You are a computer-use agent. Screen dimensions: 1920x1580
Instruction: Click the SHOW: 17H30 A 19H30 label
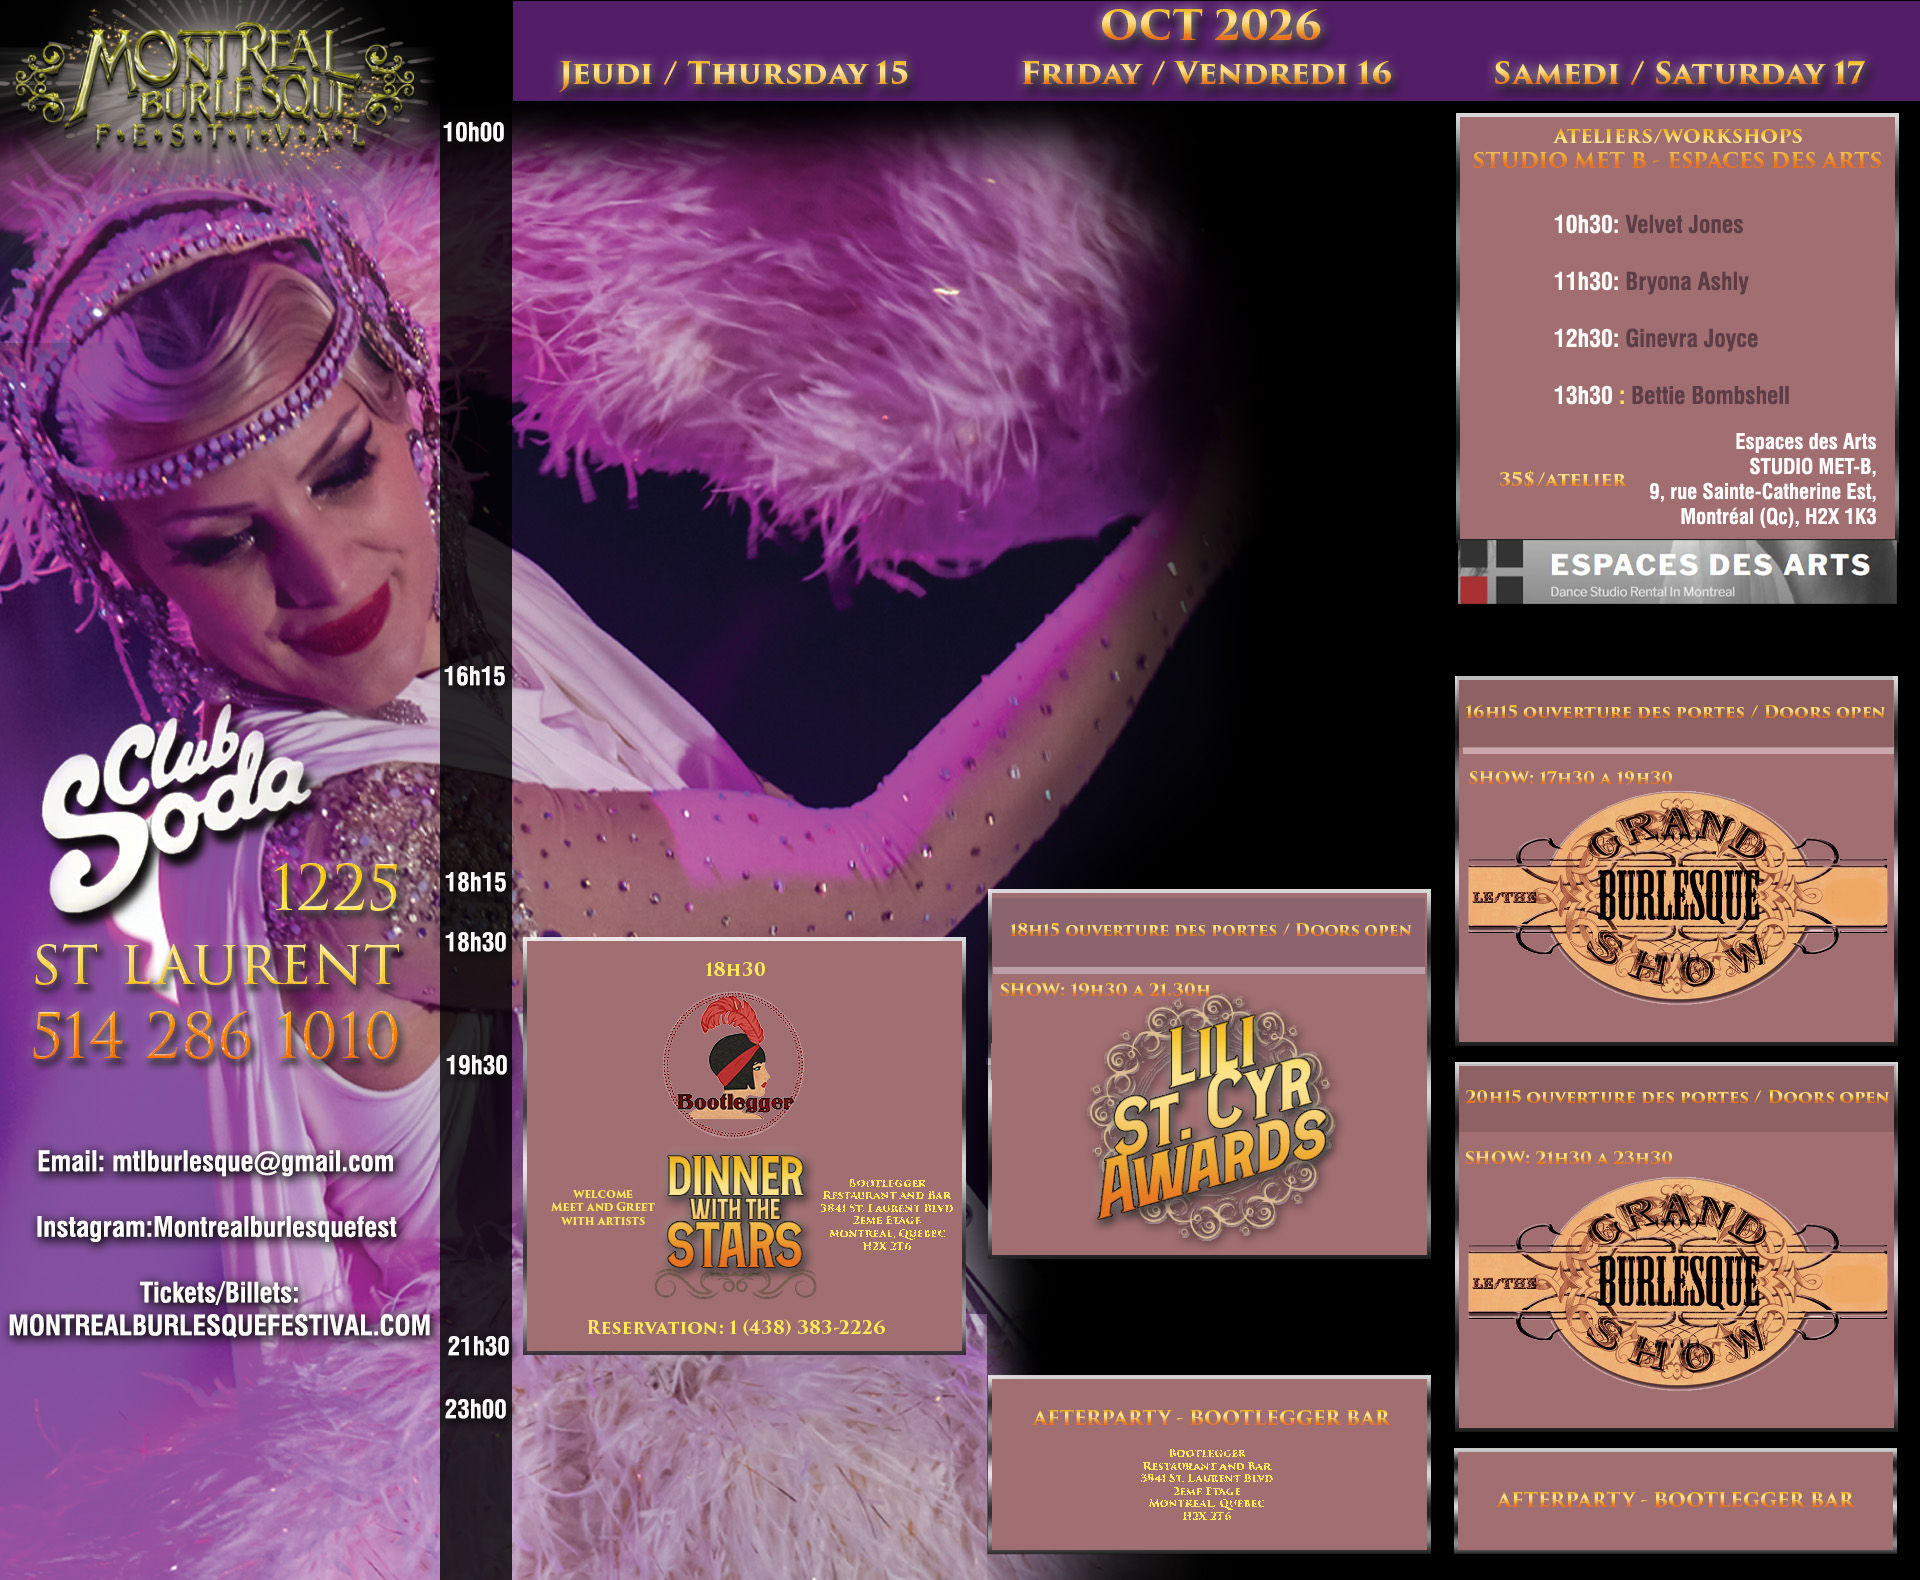pyautogui.click(x=1570, y=777)
